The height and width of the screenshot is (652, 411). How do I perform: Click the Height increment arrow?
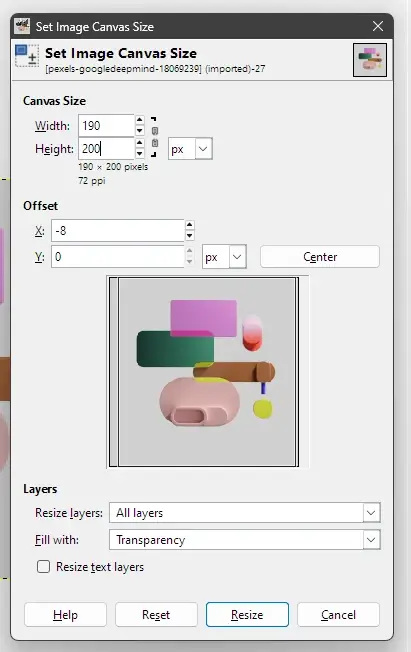[x=140, y=143]
